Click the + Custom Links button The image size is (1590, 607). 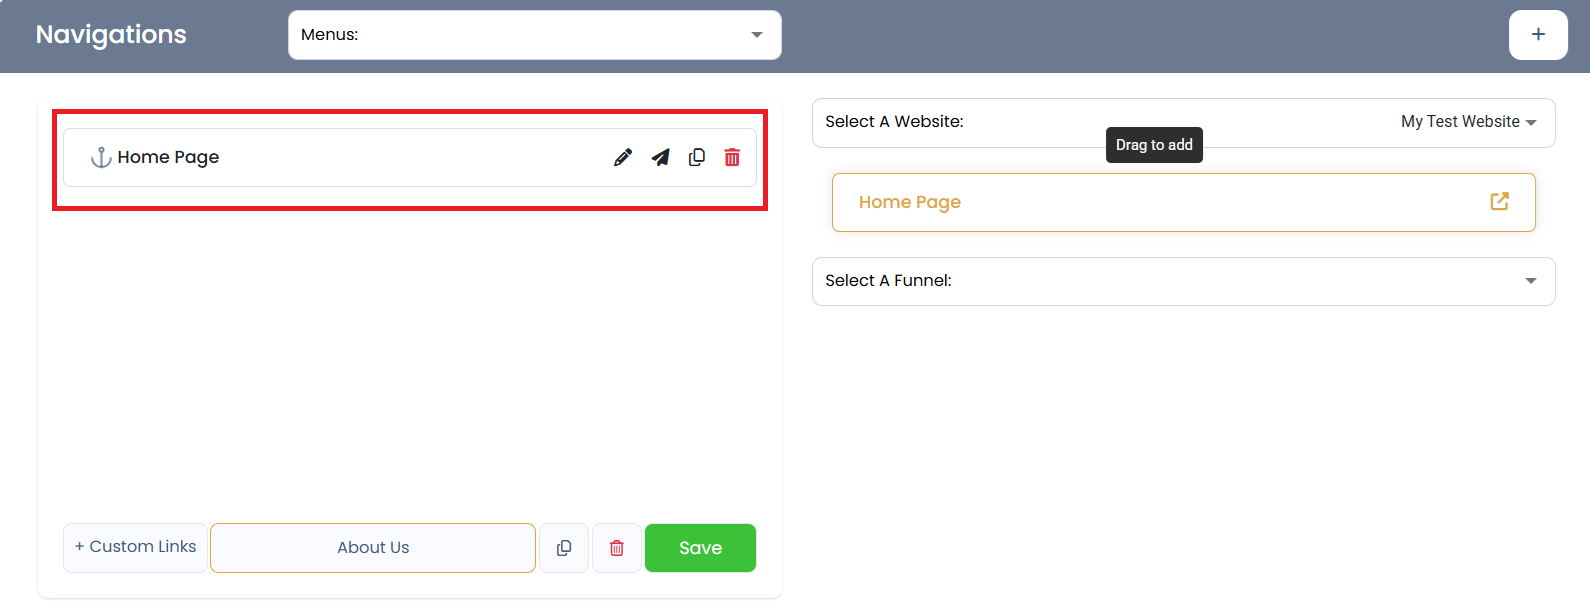click(135, 547)
